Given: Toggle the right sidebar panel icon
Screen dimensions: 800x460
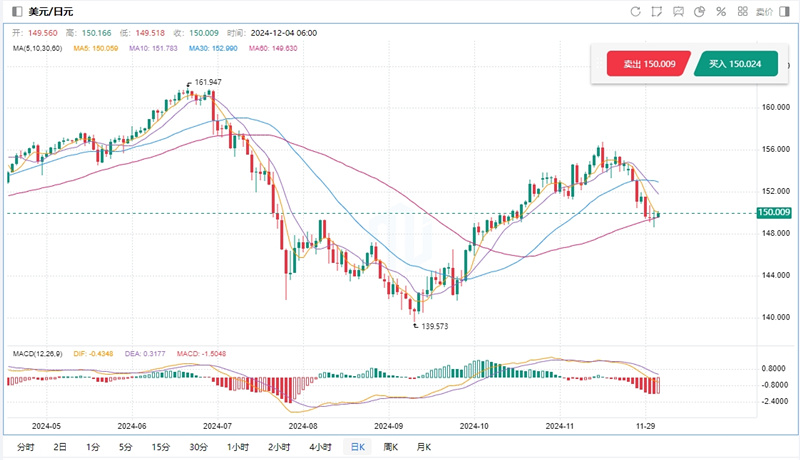Looking at the screenshot, I should (785, 12).
